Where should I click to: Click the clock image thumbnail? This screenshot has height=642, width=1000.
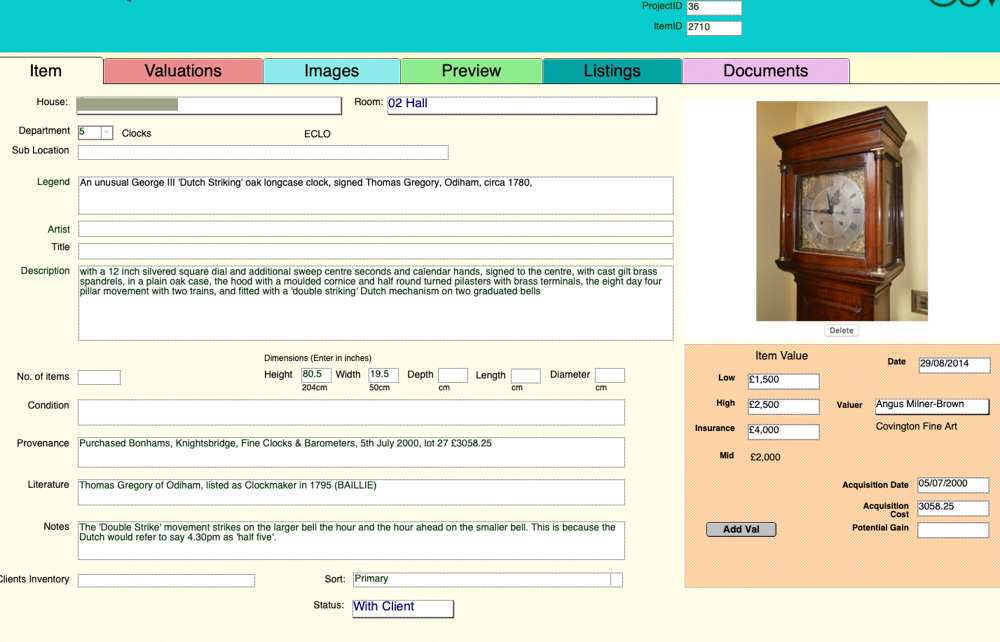[x=841, y=210]
